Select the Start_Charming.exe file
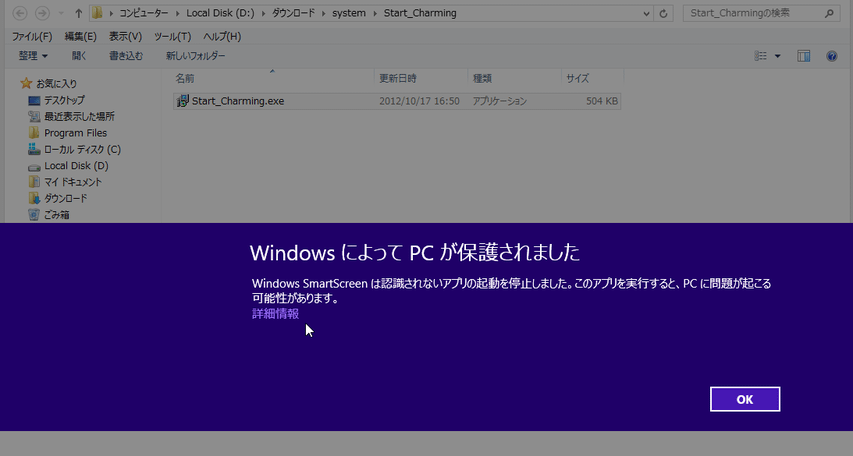This screenshot has width=853, height=456. (397, 101)
